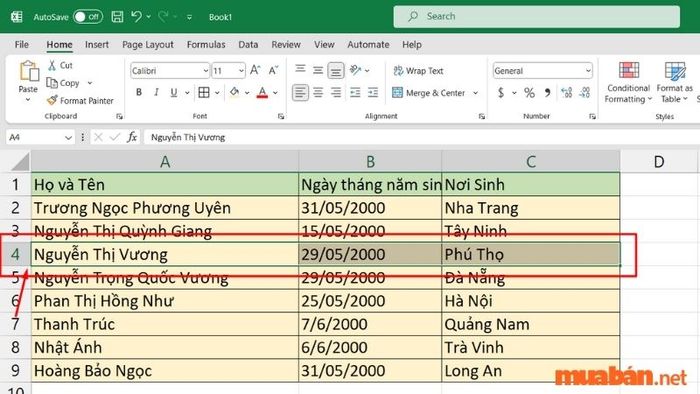The height and width of the screenshot is (394, 700).
Task: Switch to the Insert tab
Action: [x=97, y=45]
